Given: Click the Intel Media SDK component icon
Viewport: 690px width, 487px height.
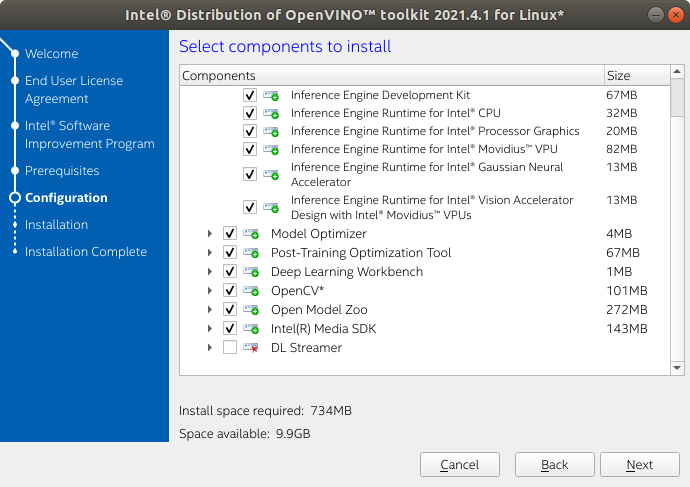Looking at the screenshot, I should tap(251, 329).
